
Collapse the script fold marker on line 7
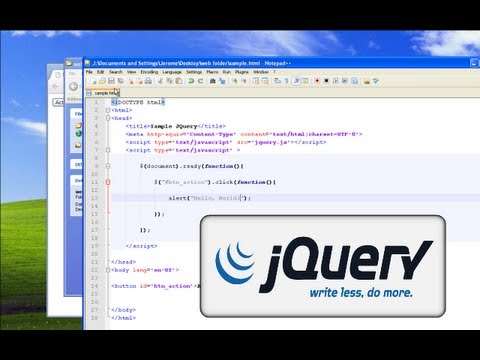[108, 150]
